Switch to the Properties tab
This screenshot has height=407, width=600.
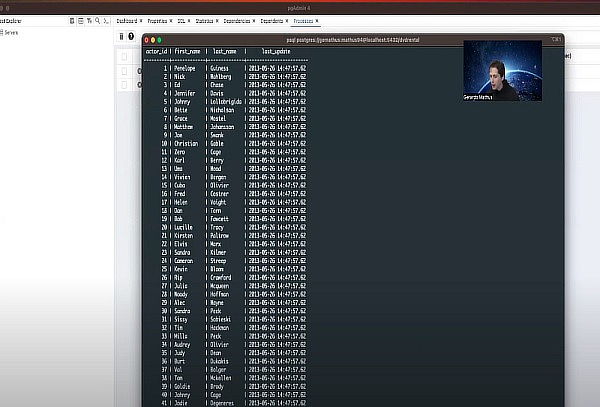coord(157,21)
